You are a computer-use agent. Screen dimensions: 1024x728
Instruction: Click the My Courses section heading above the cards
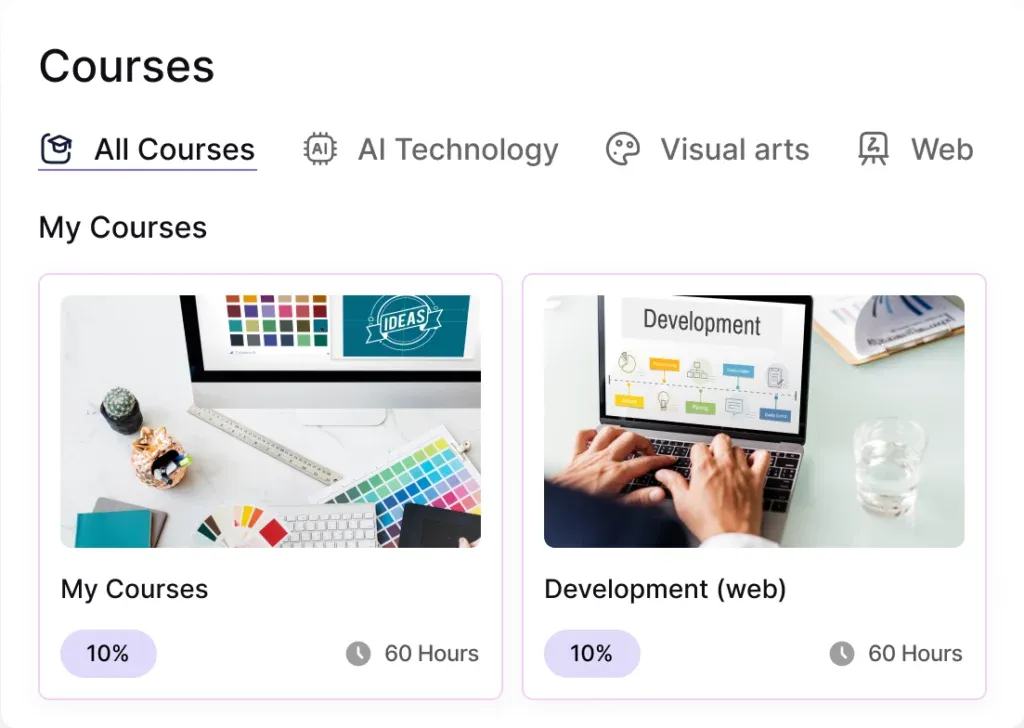click(123, 227)
